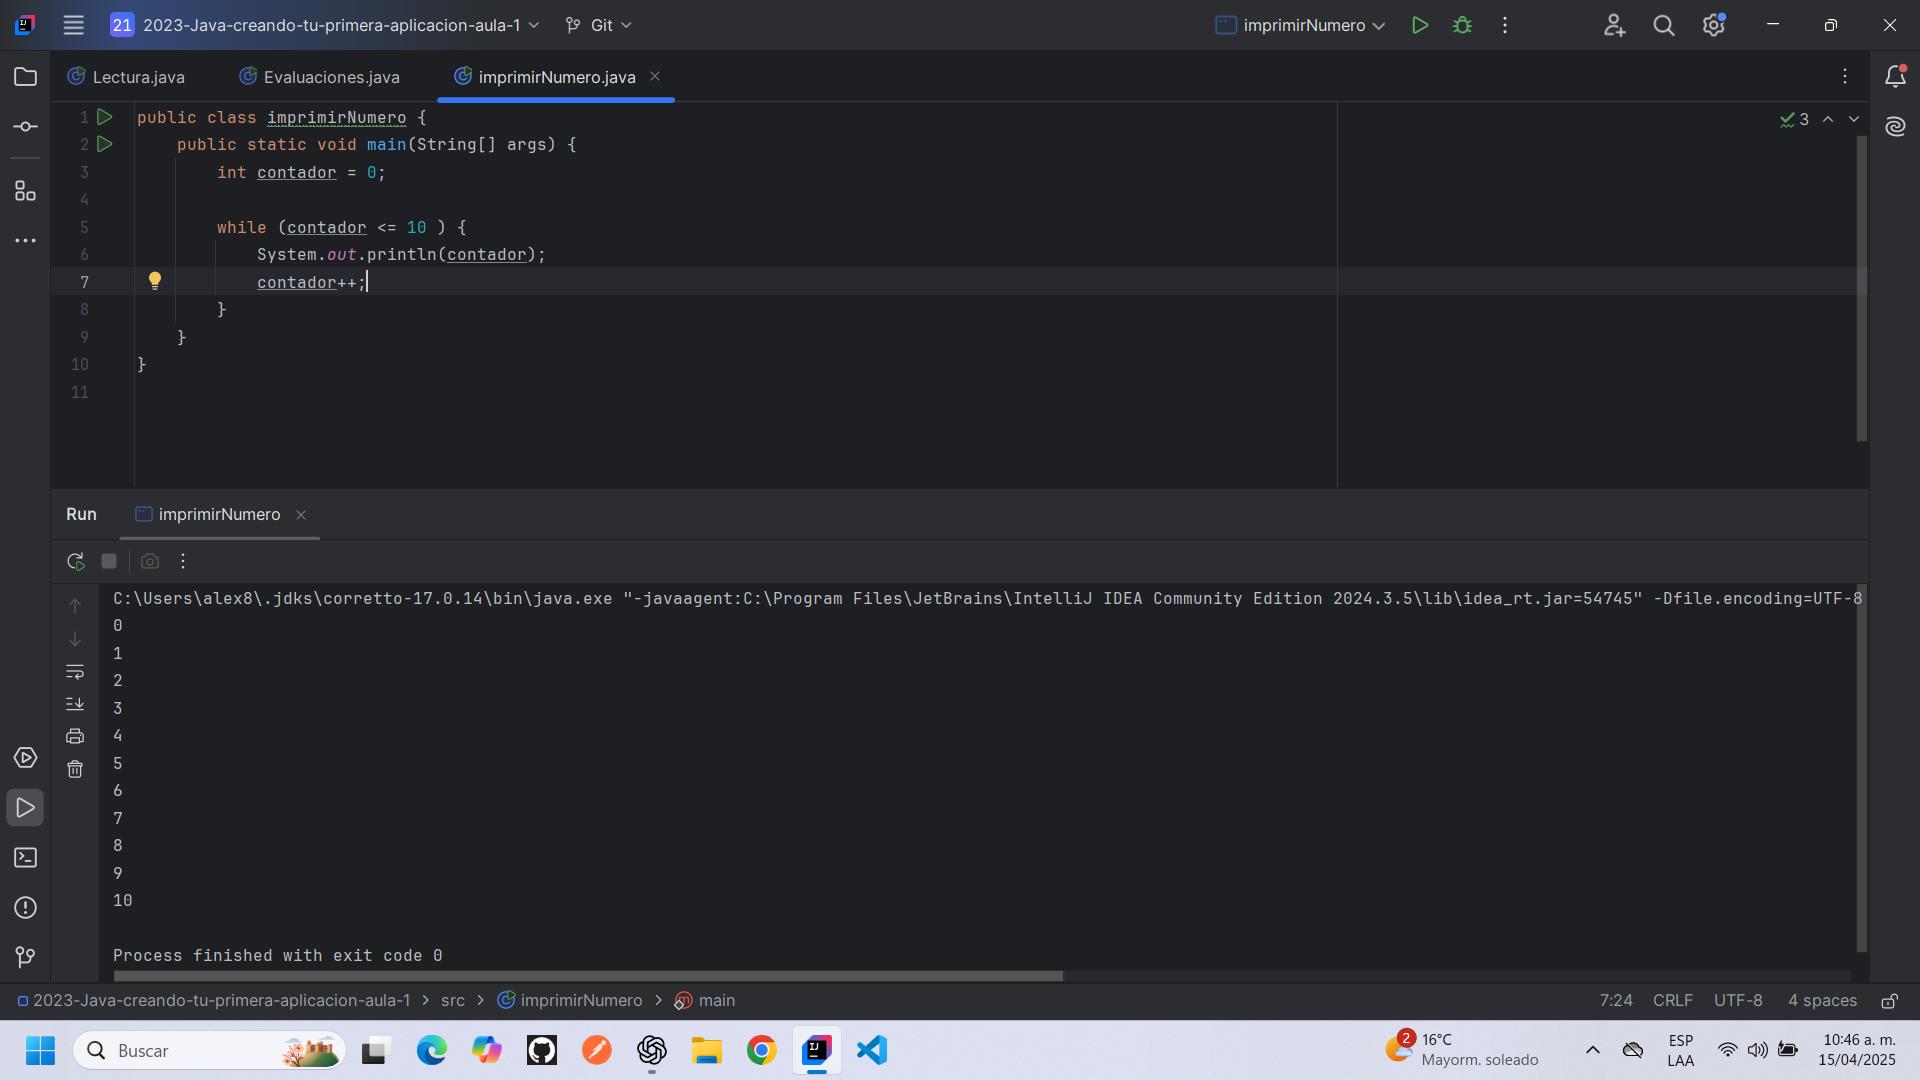Viewport: 1920px width, 1080px height.
Task: Change file encoding UTF-8
Action: pos(1738,1000)
